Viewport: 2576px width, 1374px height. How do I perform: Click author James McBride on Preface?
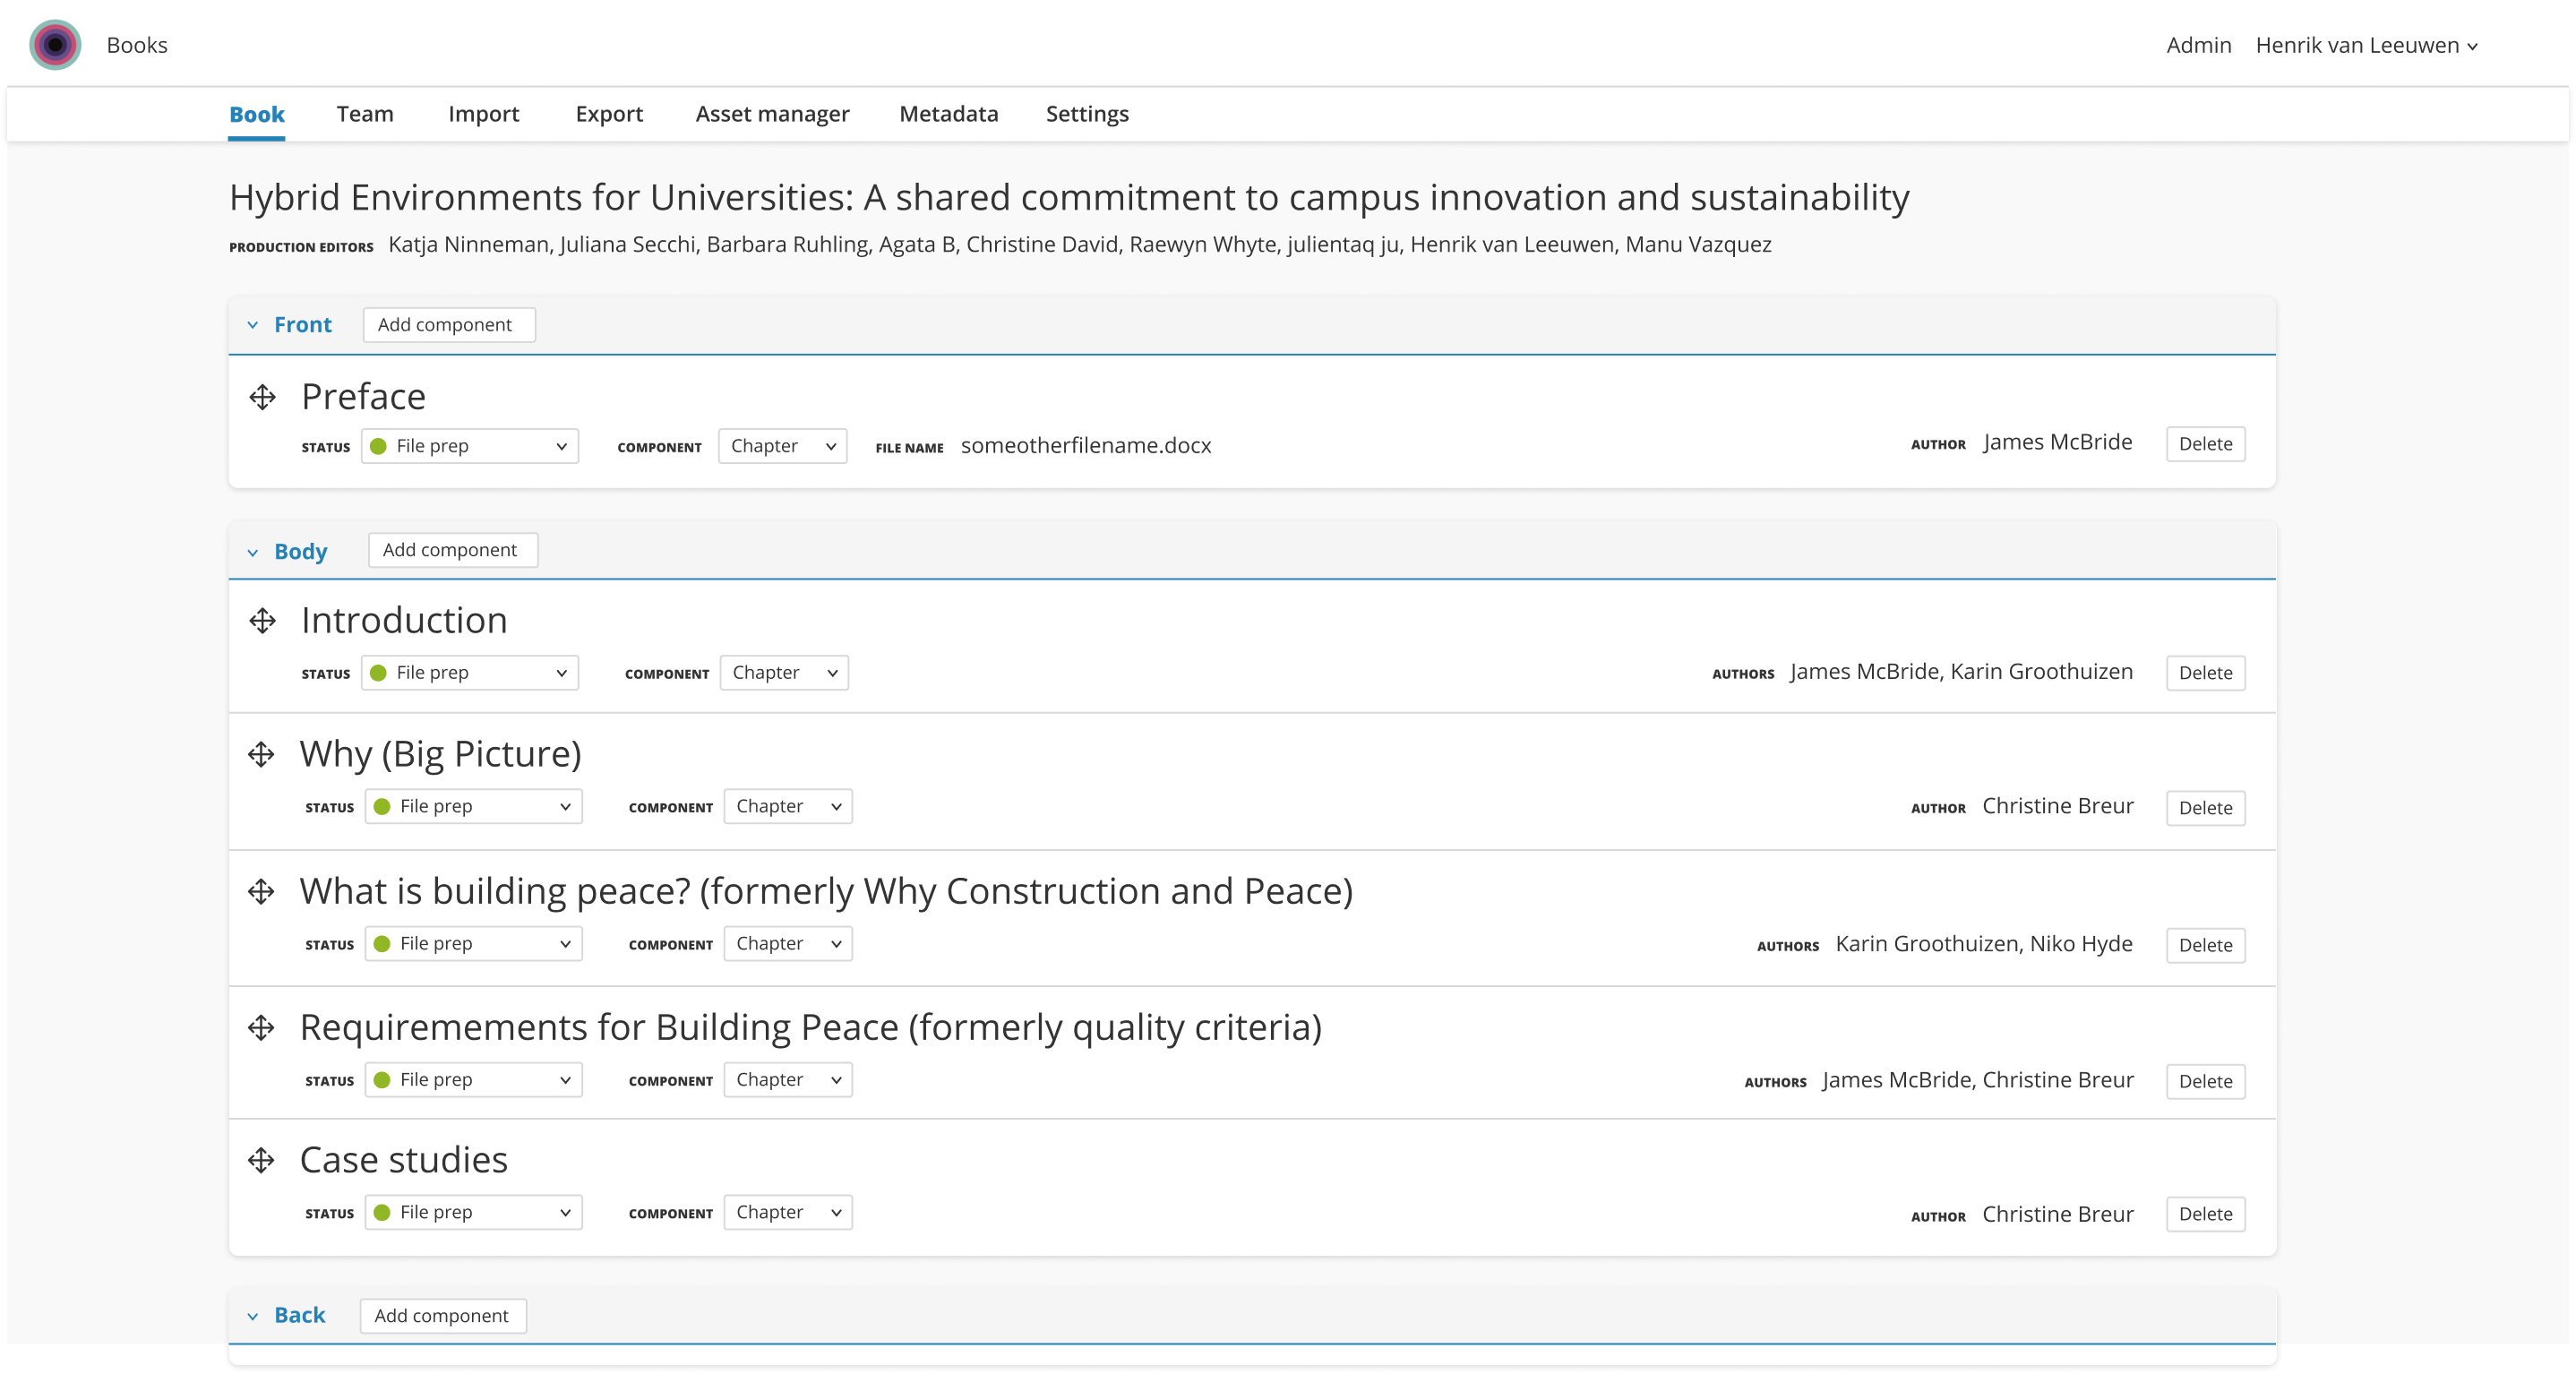(x=2058, y=442)
